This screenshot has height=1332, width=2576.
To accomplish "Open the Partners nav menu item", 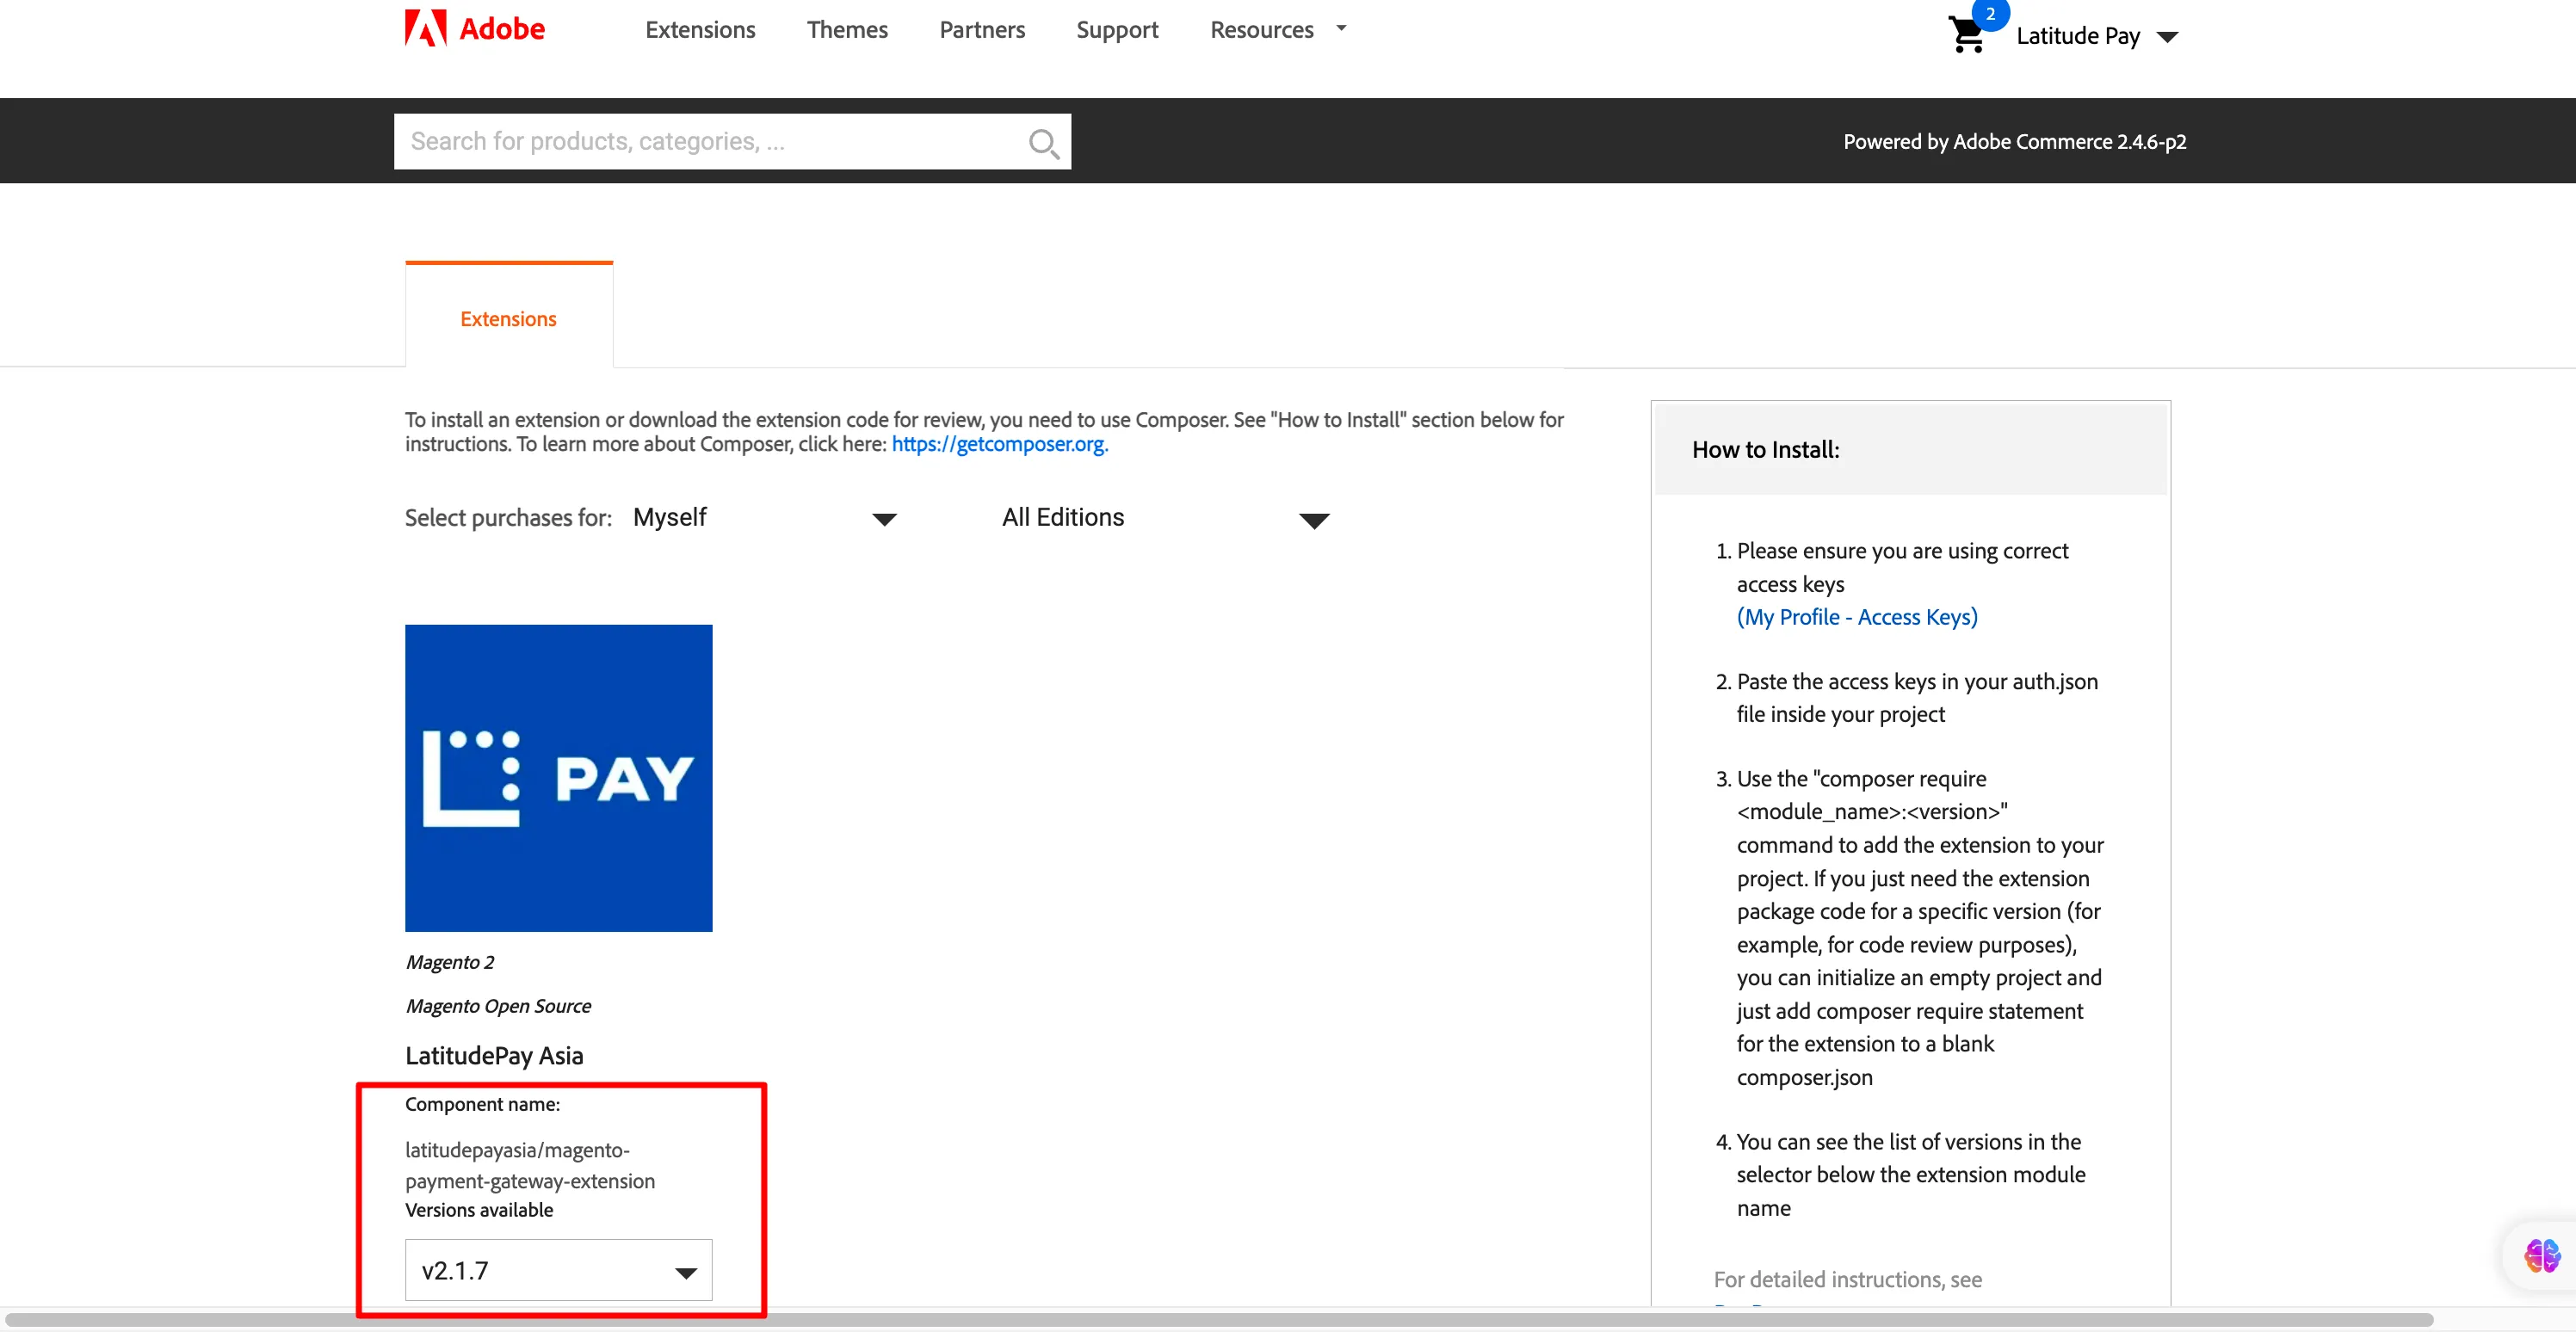I will pyautogui.click(x=982, y=29).
